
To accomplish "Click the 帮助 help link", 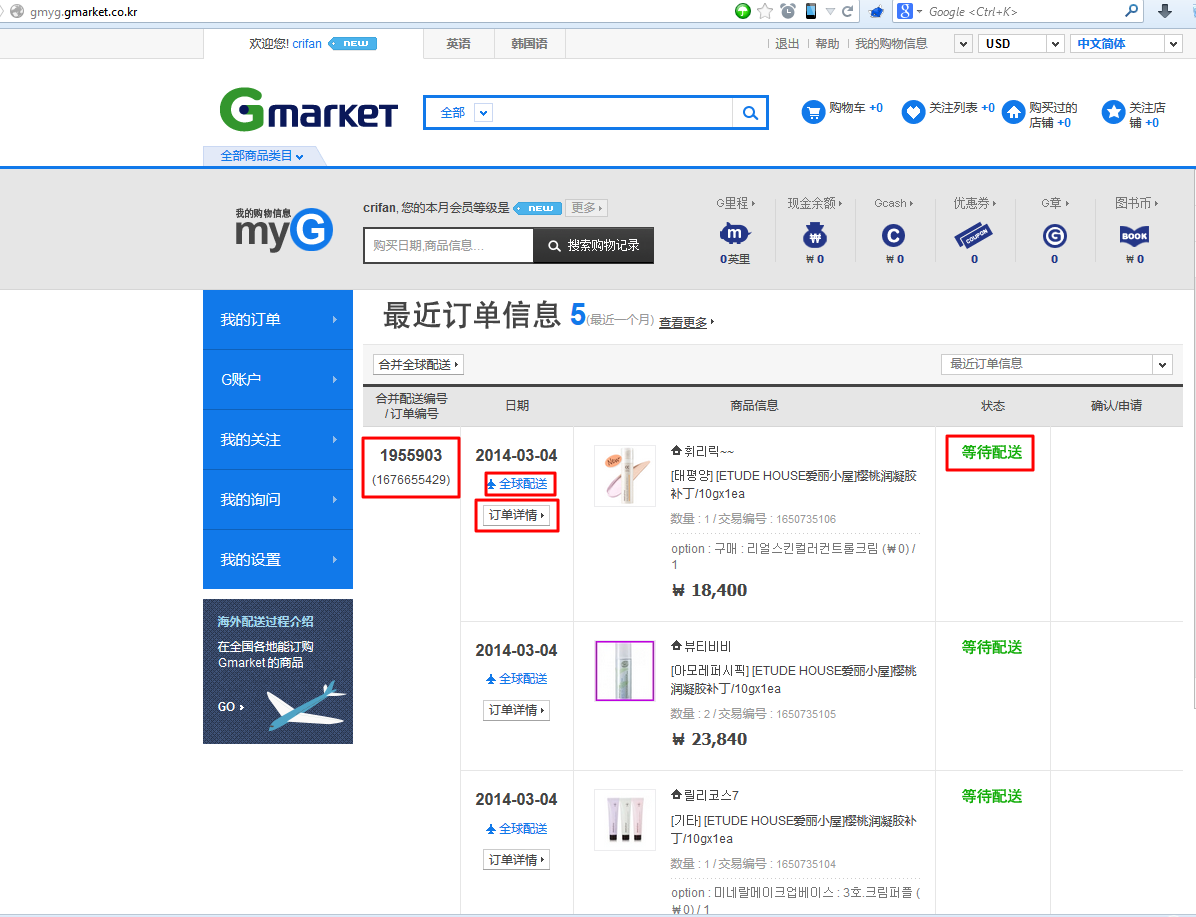I will 828,43.
